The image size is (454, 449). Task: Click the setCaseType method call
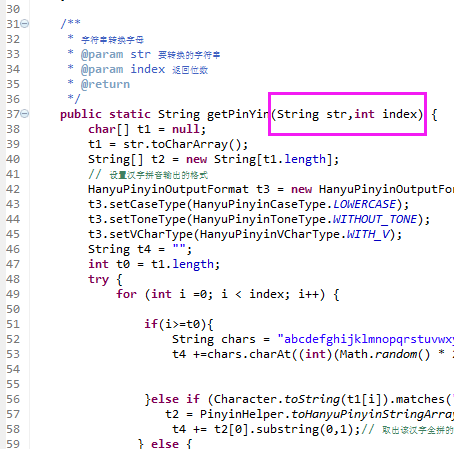pyautogui.click(x=147, y=204)
